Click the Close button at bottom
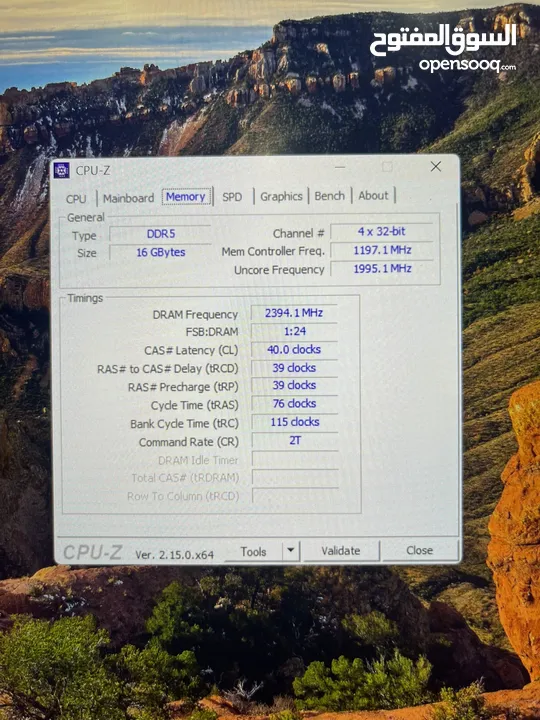This screenshot has height=720, width=540. click(x=420, y=550)
